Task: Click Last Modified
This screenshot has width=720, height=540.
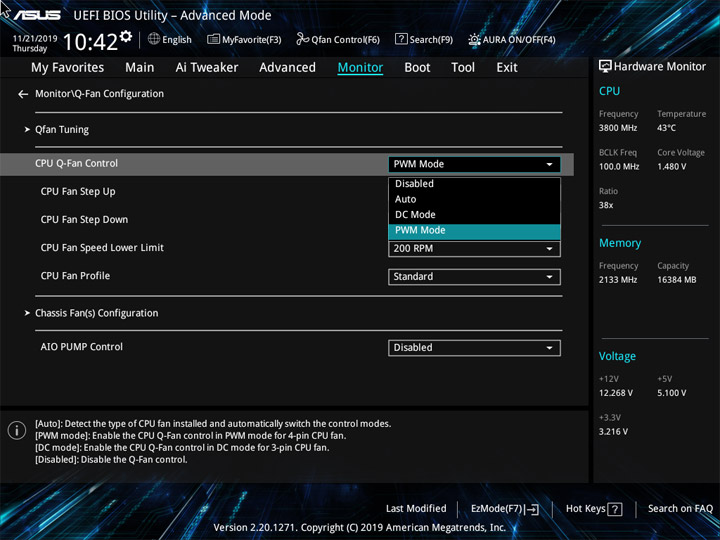Action: click(416, 508)
